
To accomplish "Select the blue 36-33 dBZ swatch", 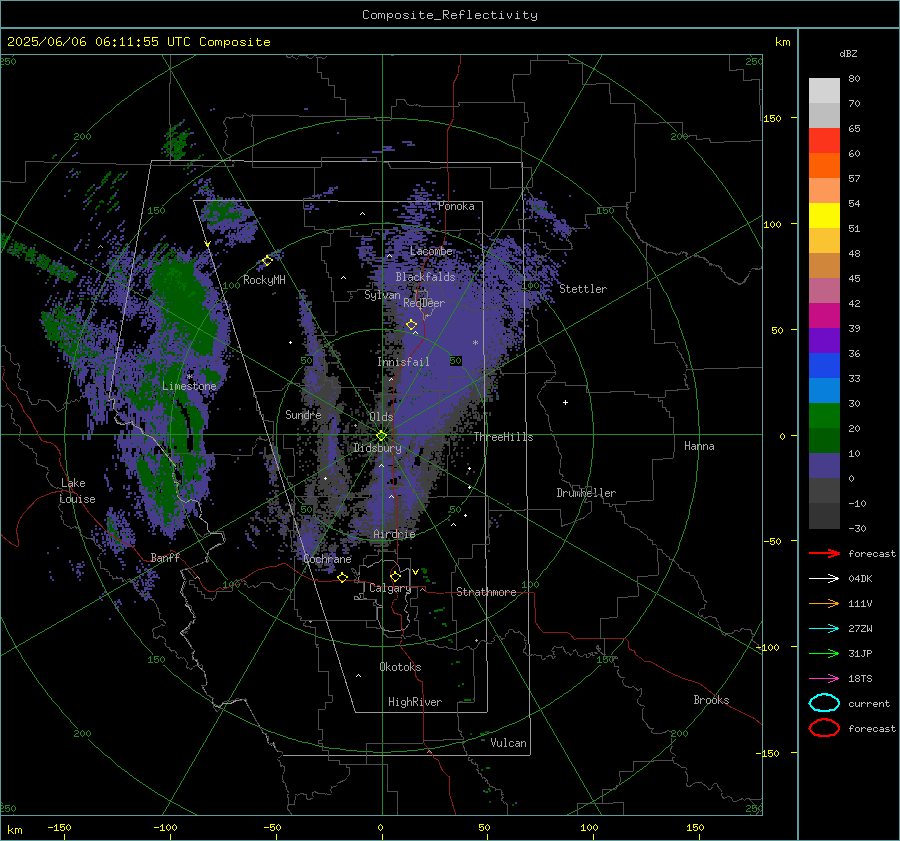I will point(824,366).
